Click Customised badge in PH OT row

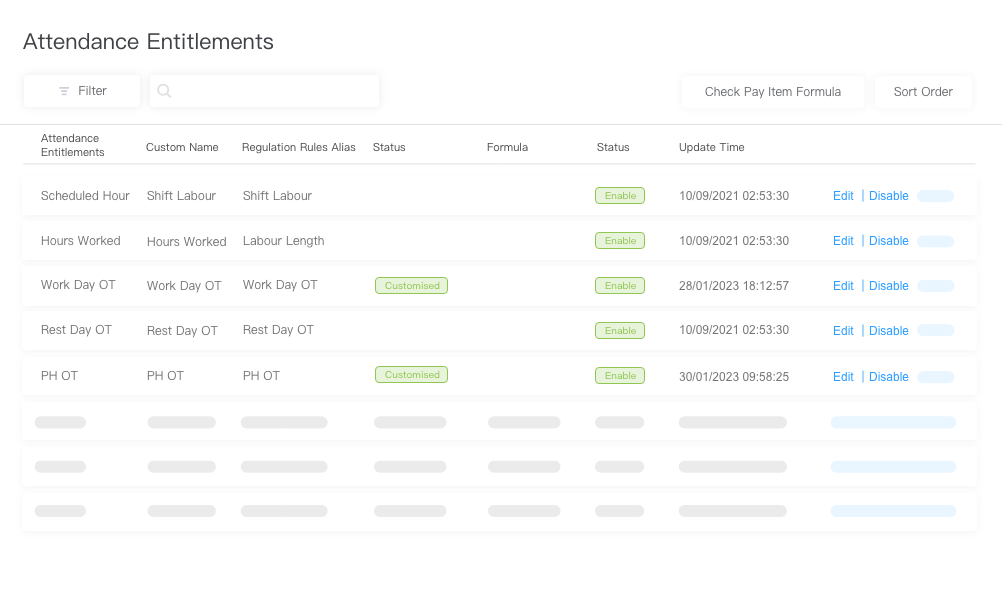[x=412, y=374]
